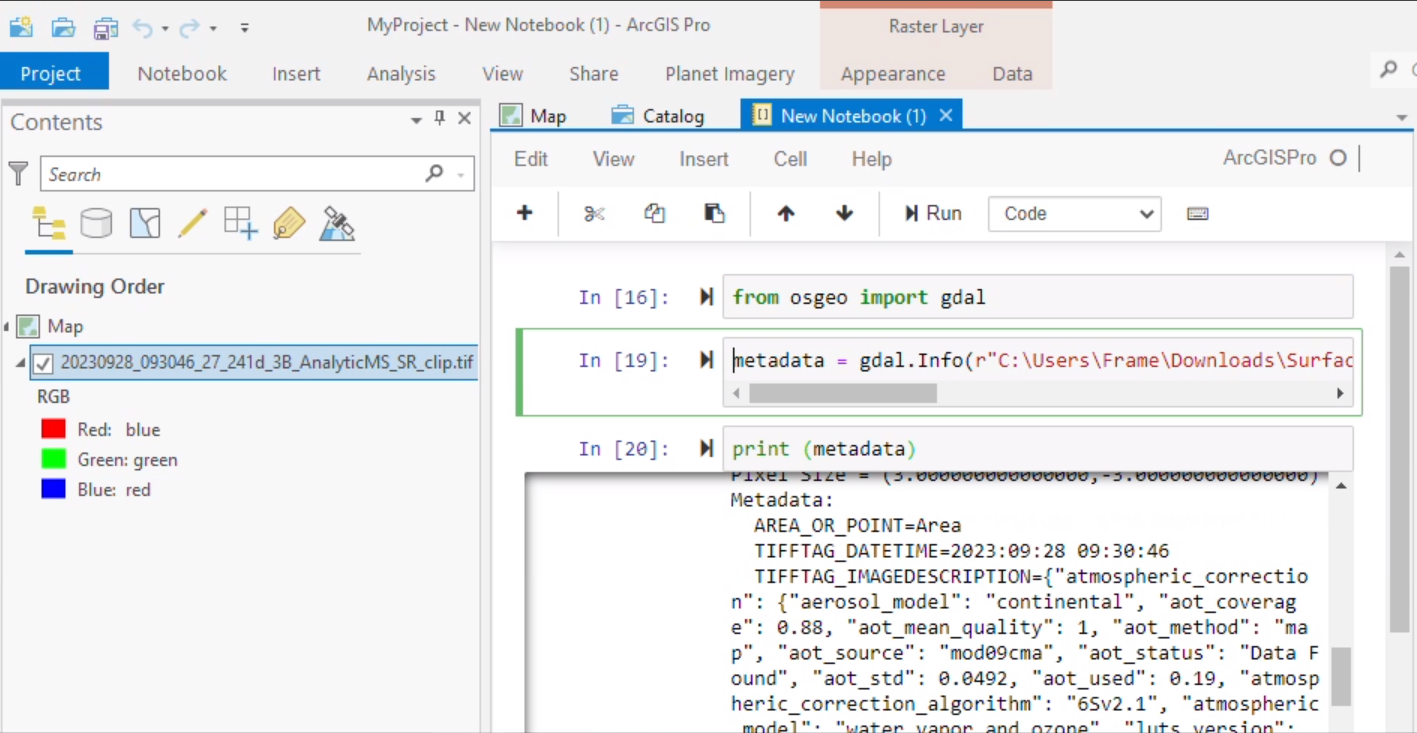Click the red color swatch for Red band

click(x=53, y=429)
